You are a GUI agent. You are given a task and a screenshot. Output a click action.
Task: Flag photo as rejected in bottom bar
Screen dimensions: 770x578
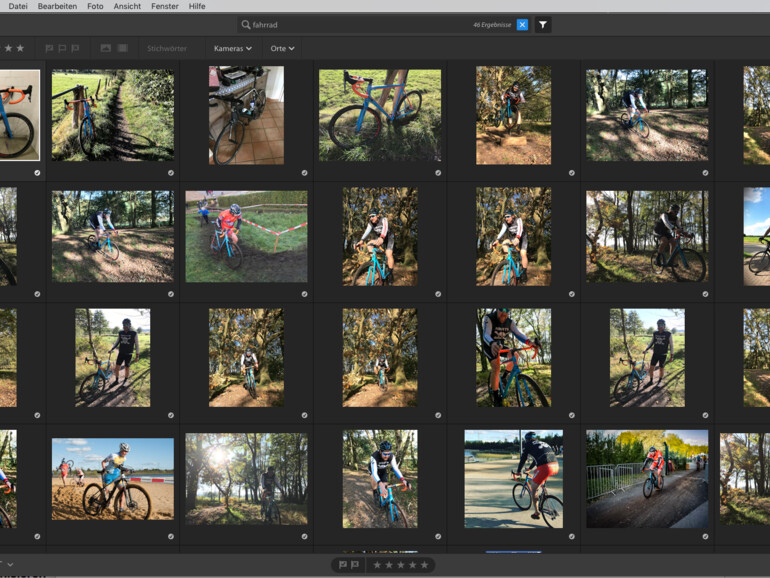(x=355, y=565)
